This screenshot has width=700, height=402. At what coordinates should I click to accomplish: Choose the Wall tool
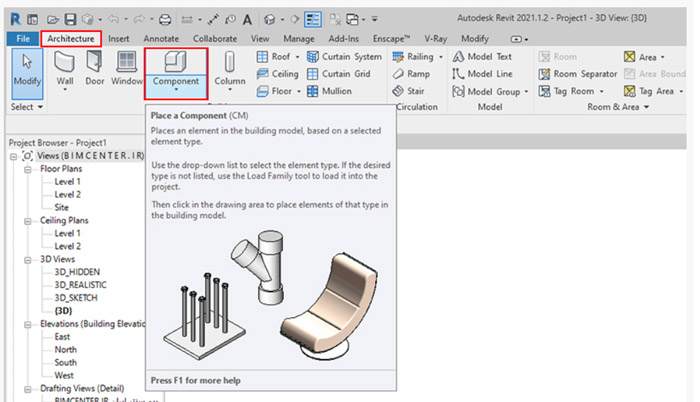[65, 71]
